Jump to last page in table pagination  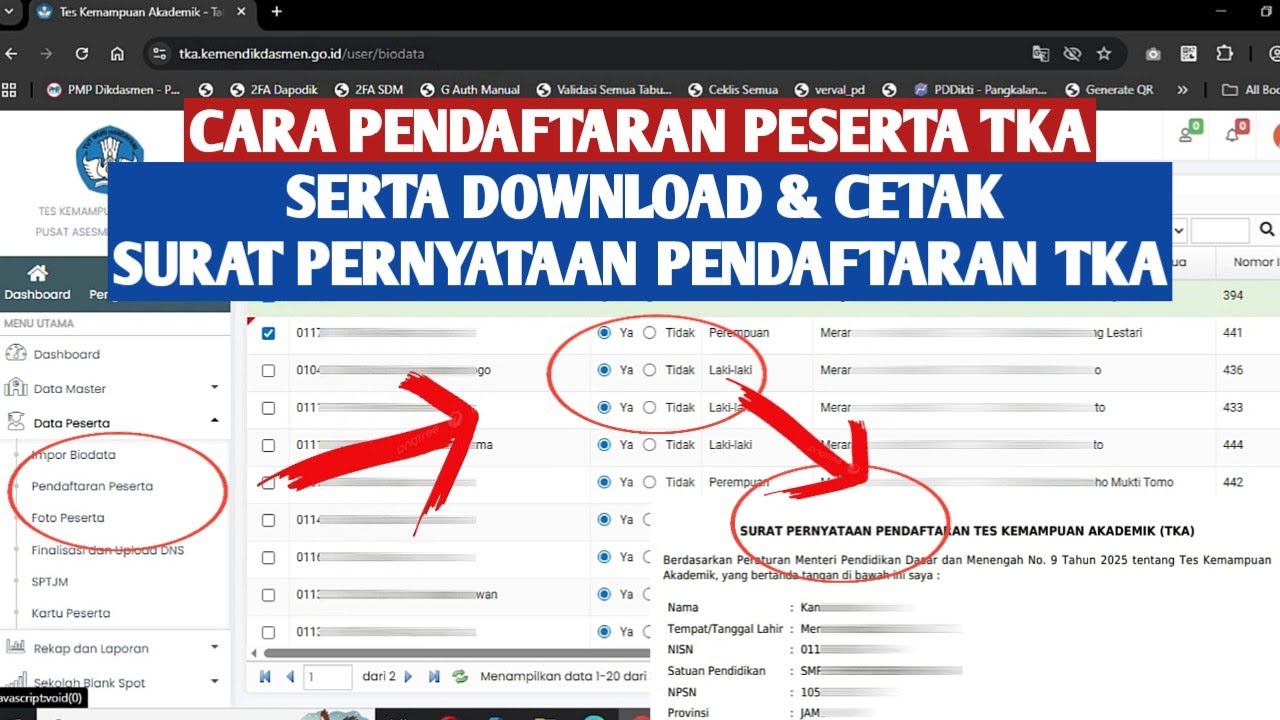[434, 677]
